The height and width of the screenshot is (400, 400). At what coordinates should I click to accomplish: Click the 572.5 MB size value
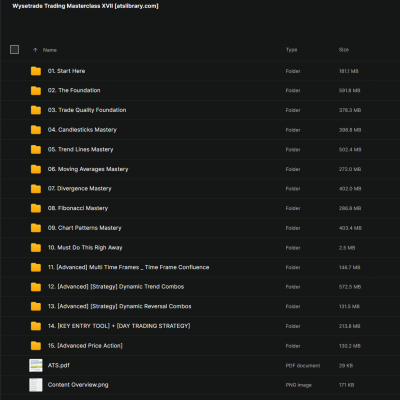pyautogui.click(x=350, y=287)
